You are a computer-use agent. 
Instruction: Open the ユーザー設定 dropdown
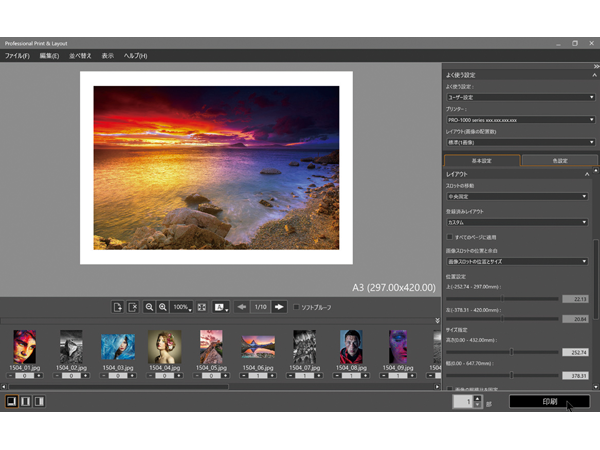click(520, 97)
